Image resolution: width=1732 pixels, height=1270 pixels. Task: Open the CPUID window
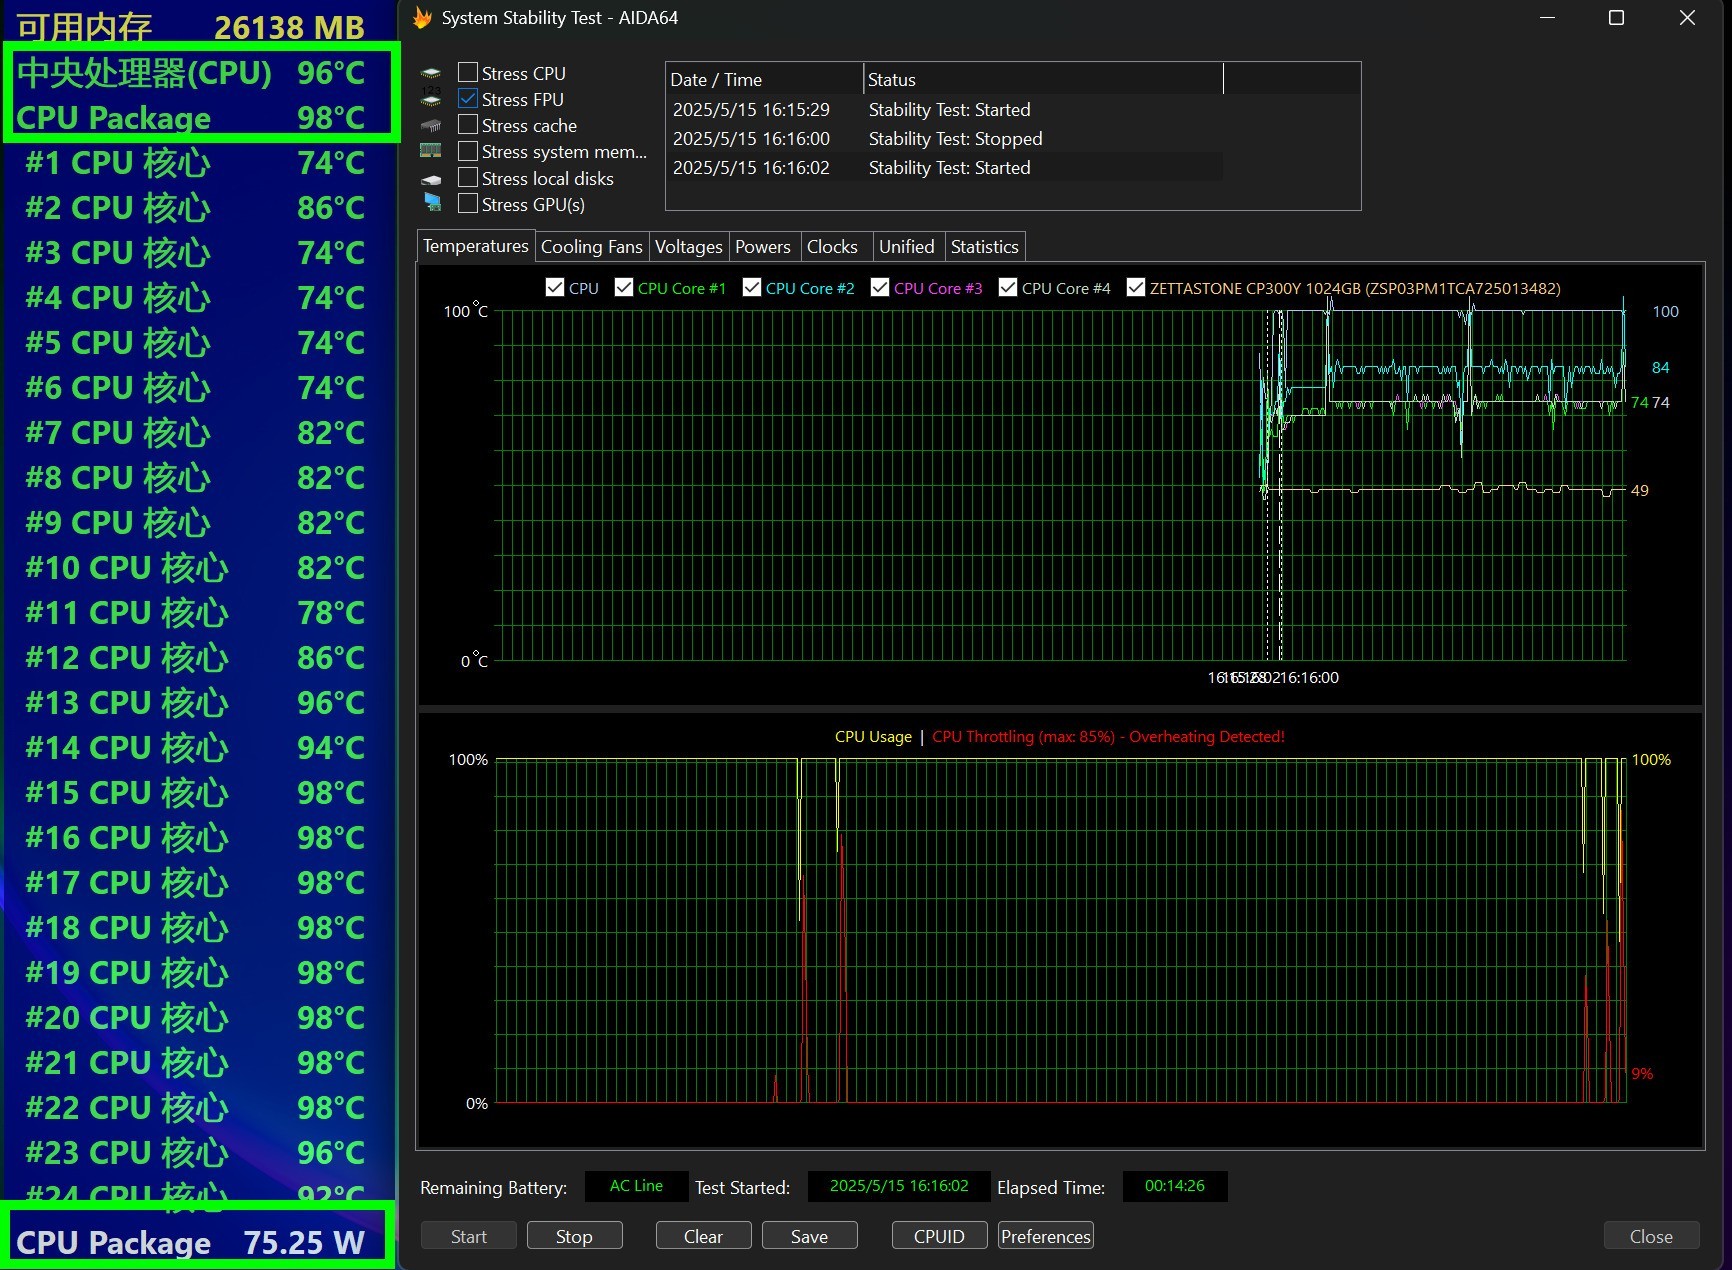939,1236
